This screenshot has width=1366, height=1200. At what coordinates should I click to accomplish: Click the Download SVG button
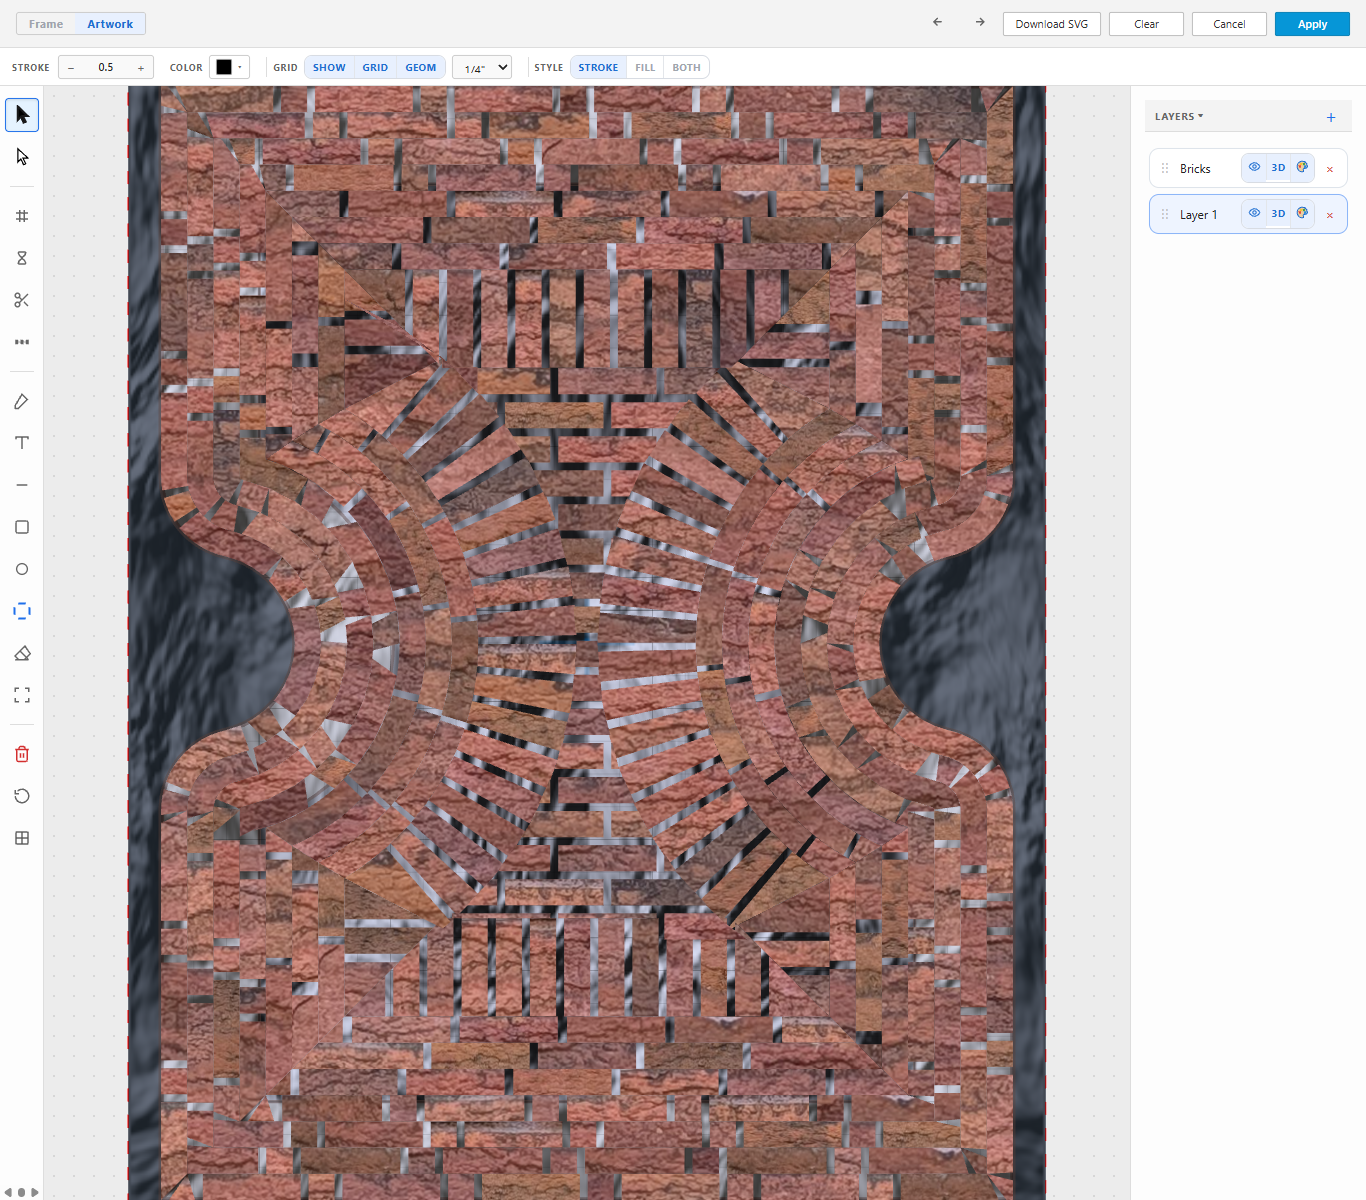point(1052,24)
